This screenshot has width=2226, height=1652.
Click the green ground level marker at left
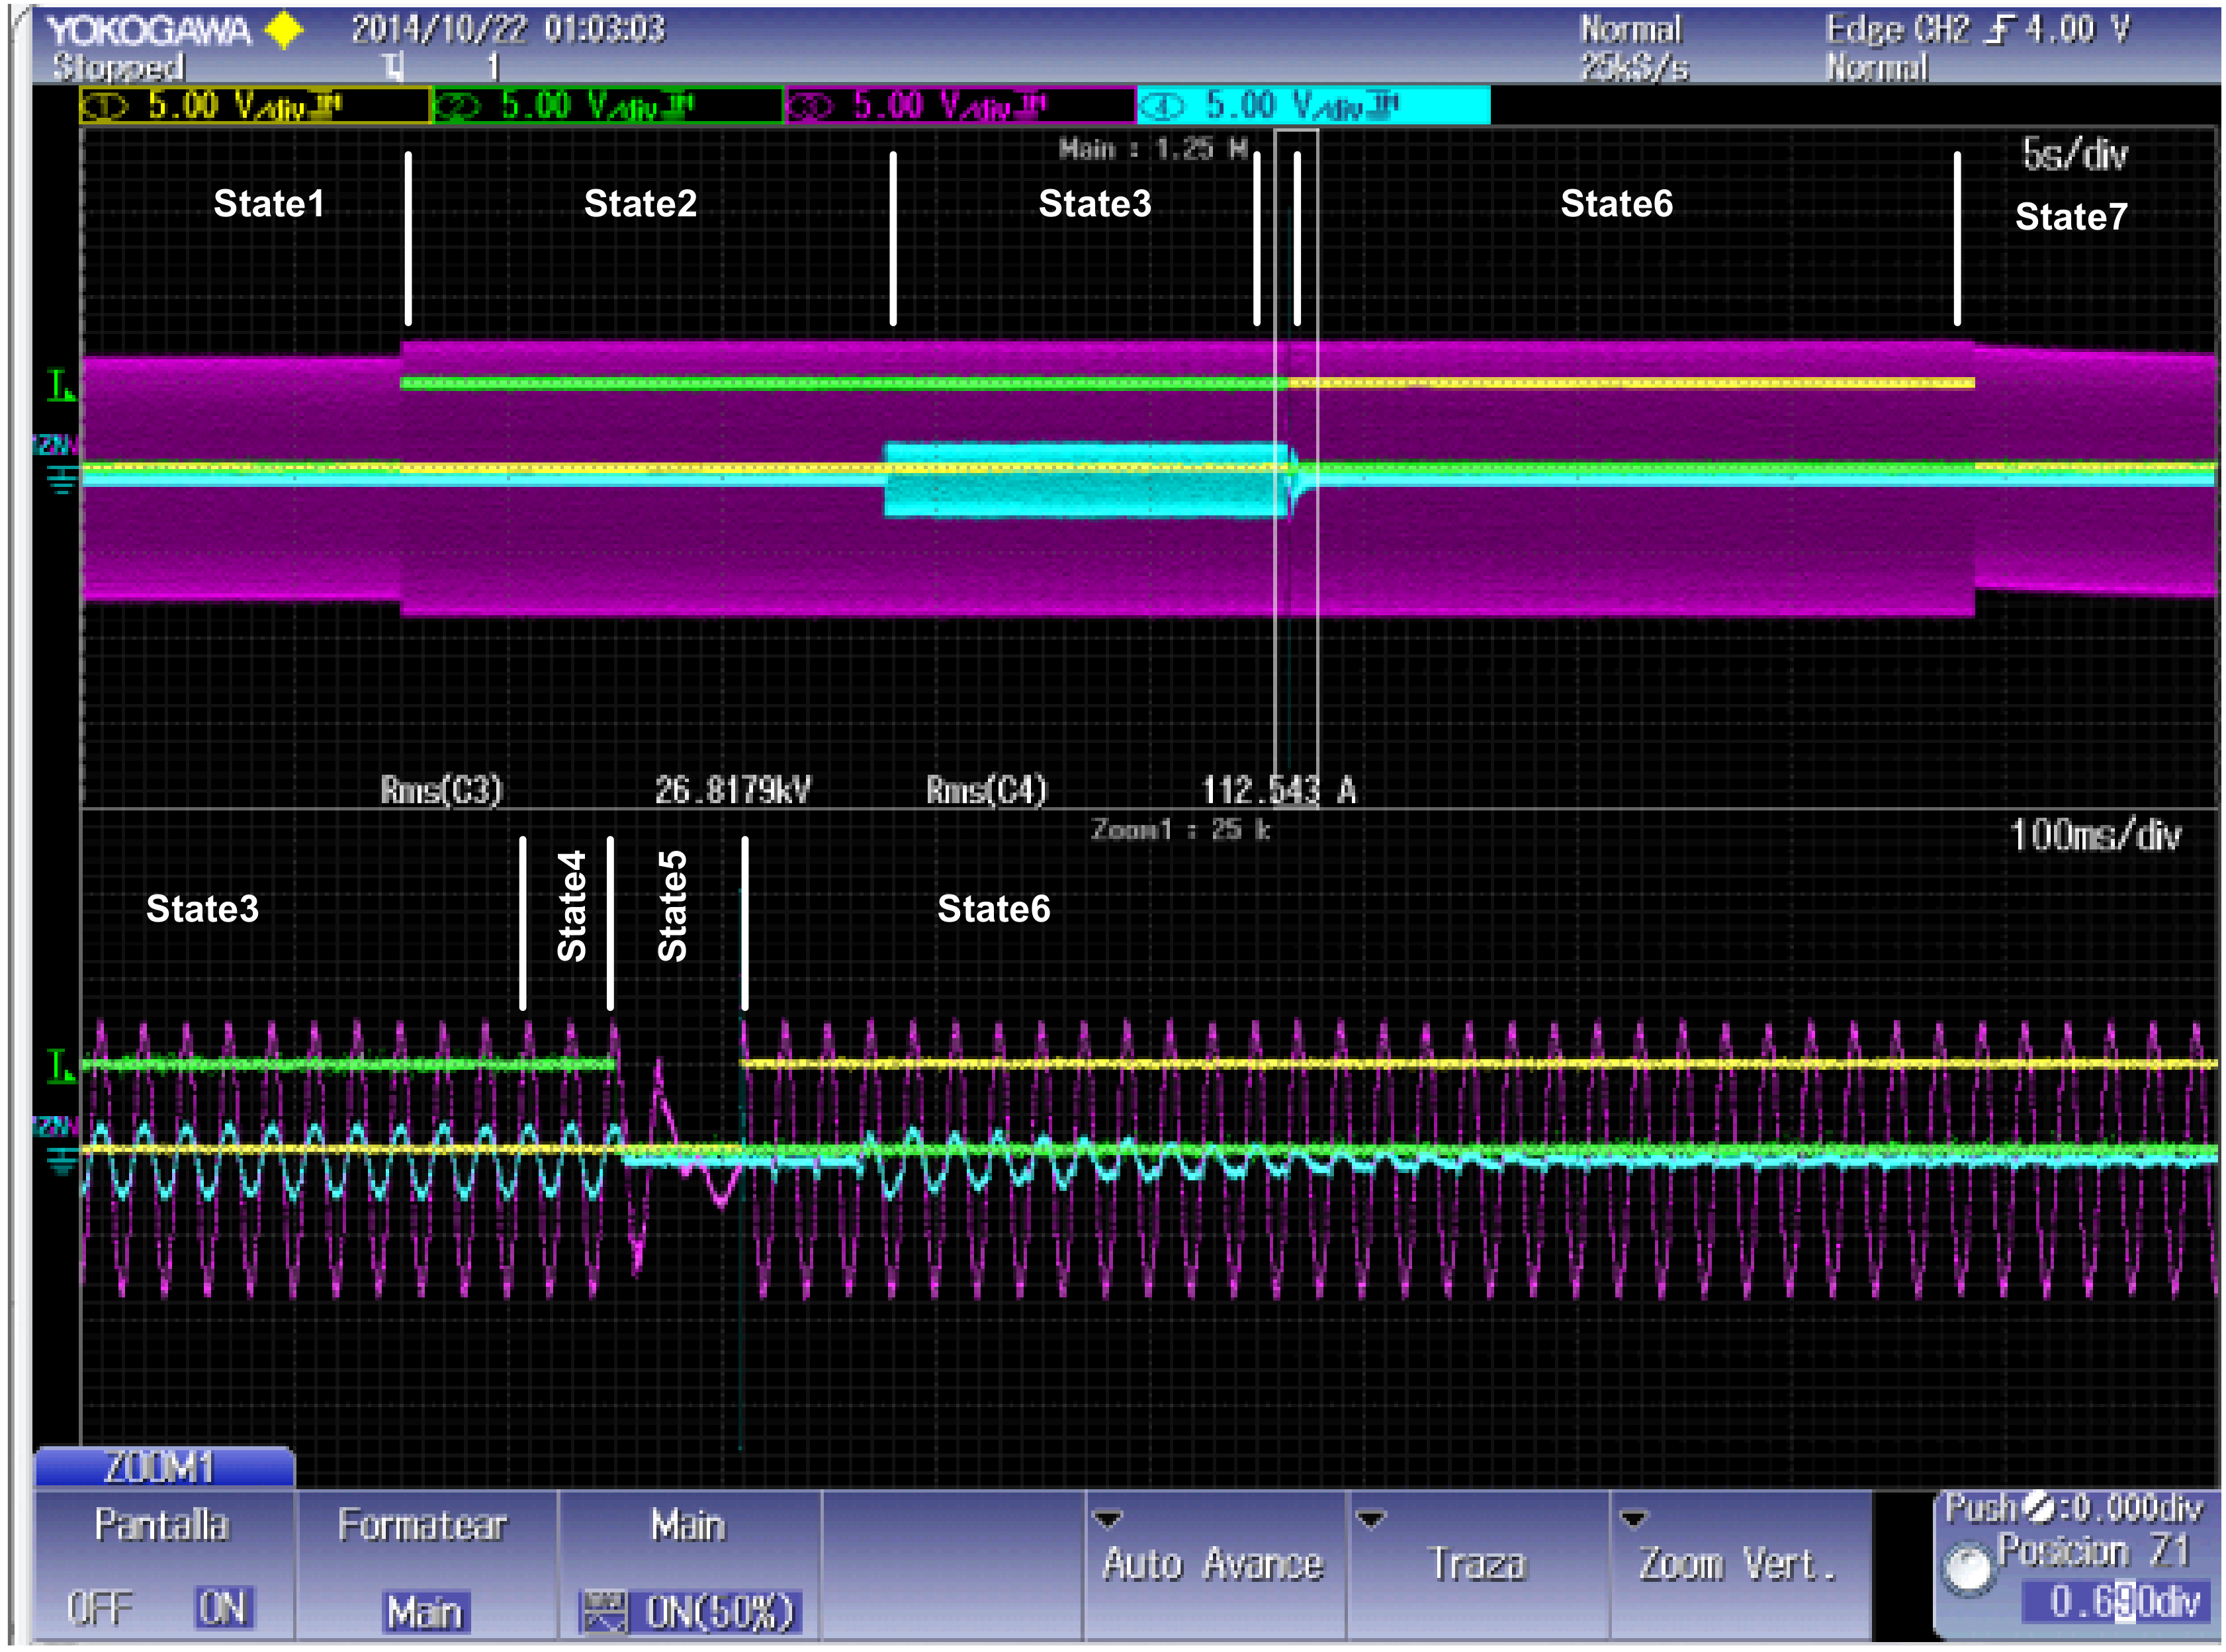[x=60, y=386]
